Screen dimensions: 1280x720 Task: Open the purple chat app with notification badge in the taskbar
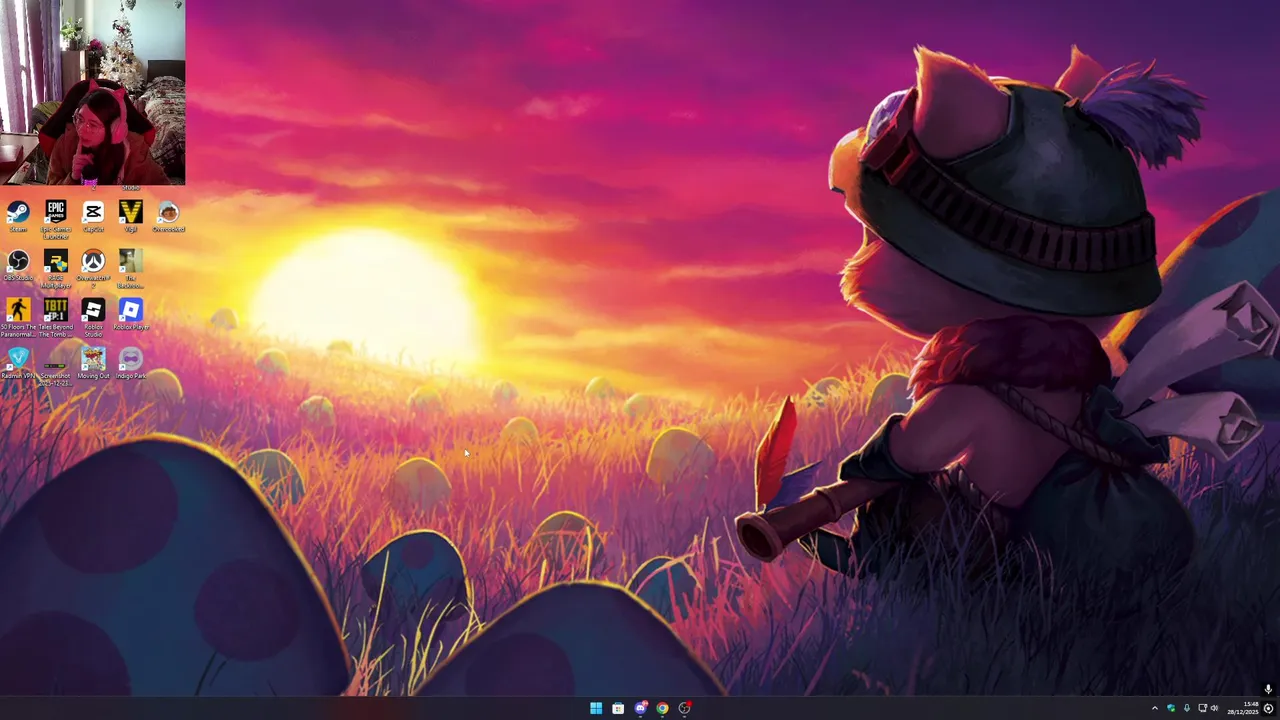click(640, 708)
